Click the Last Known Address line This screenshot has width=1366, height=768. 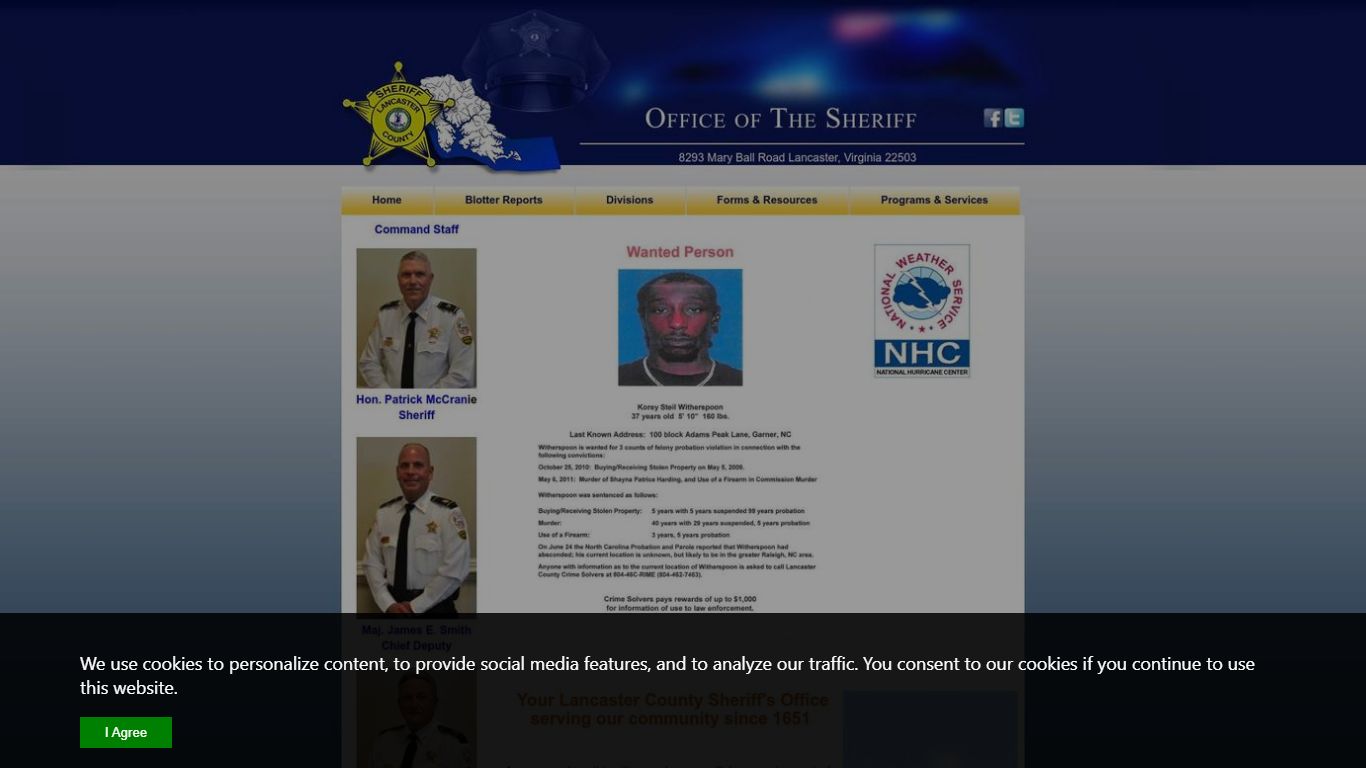coord(680,434)
